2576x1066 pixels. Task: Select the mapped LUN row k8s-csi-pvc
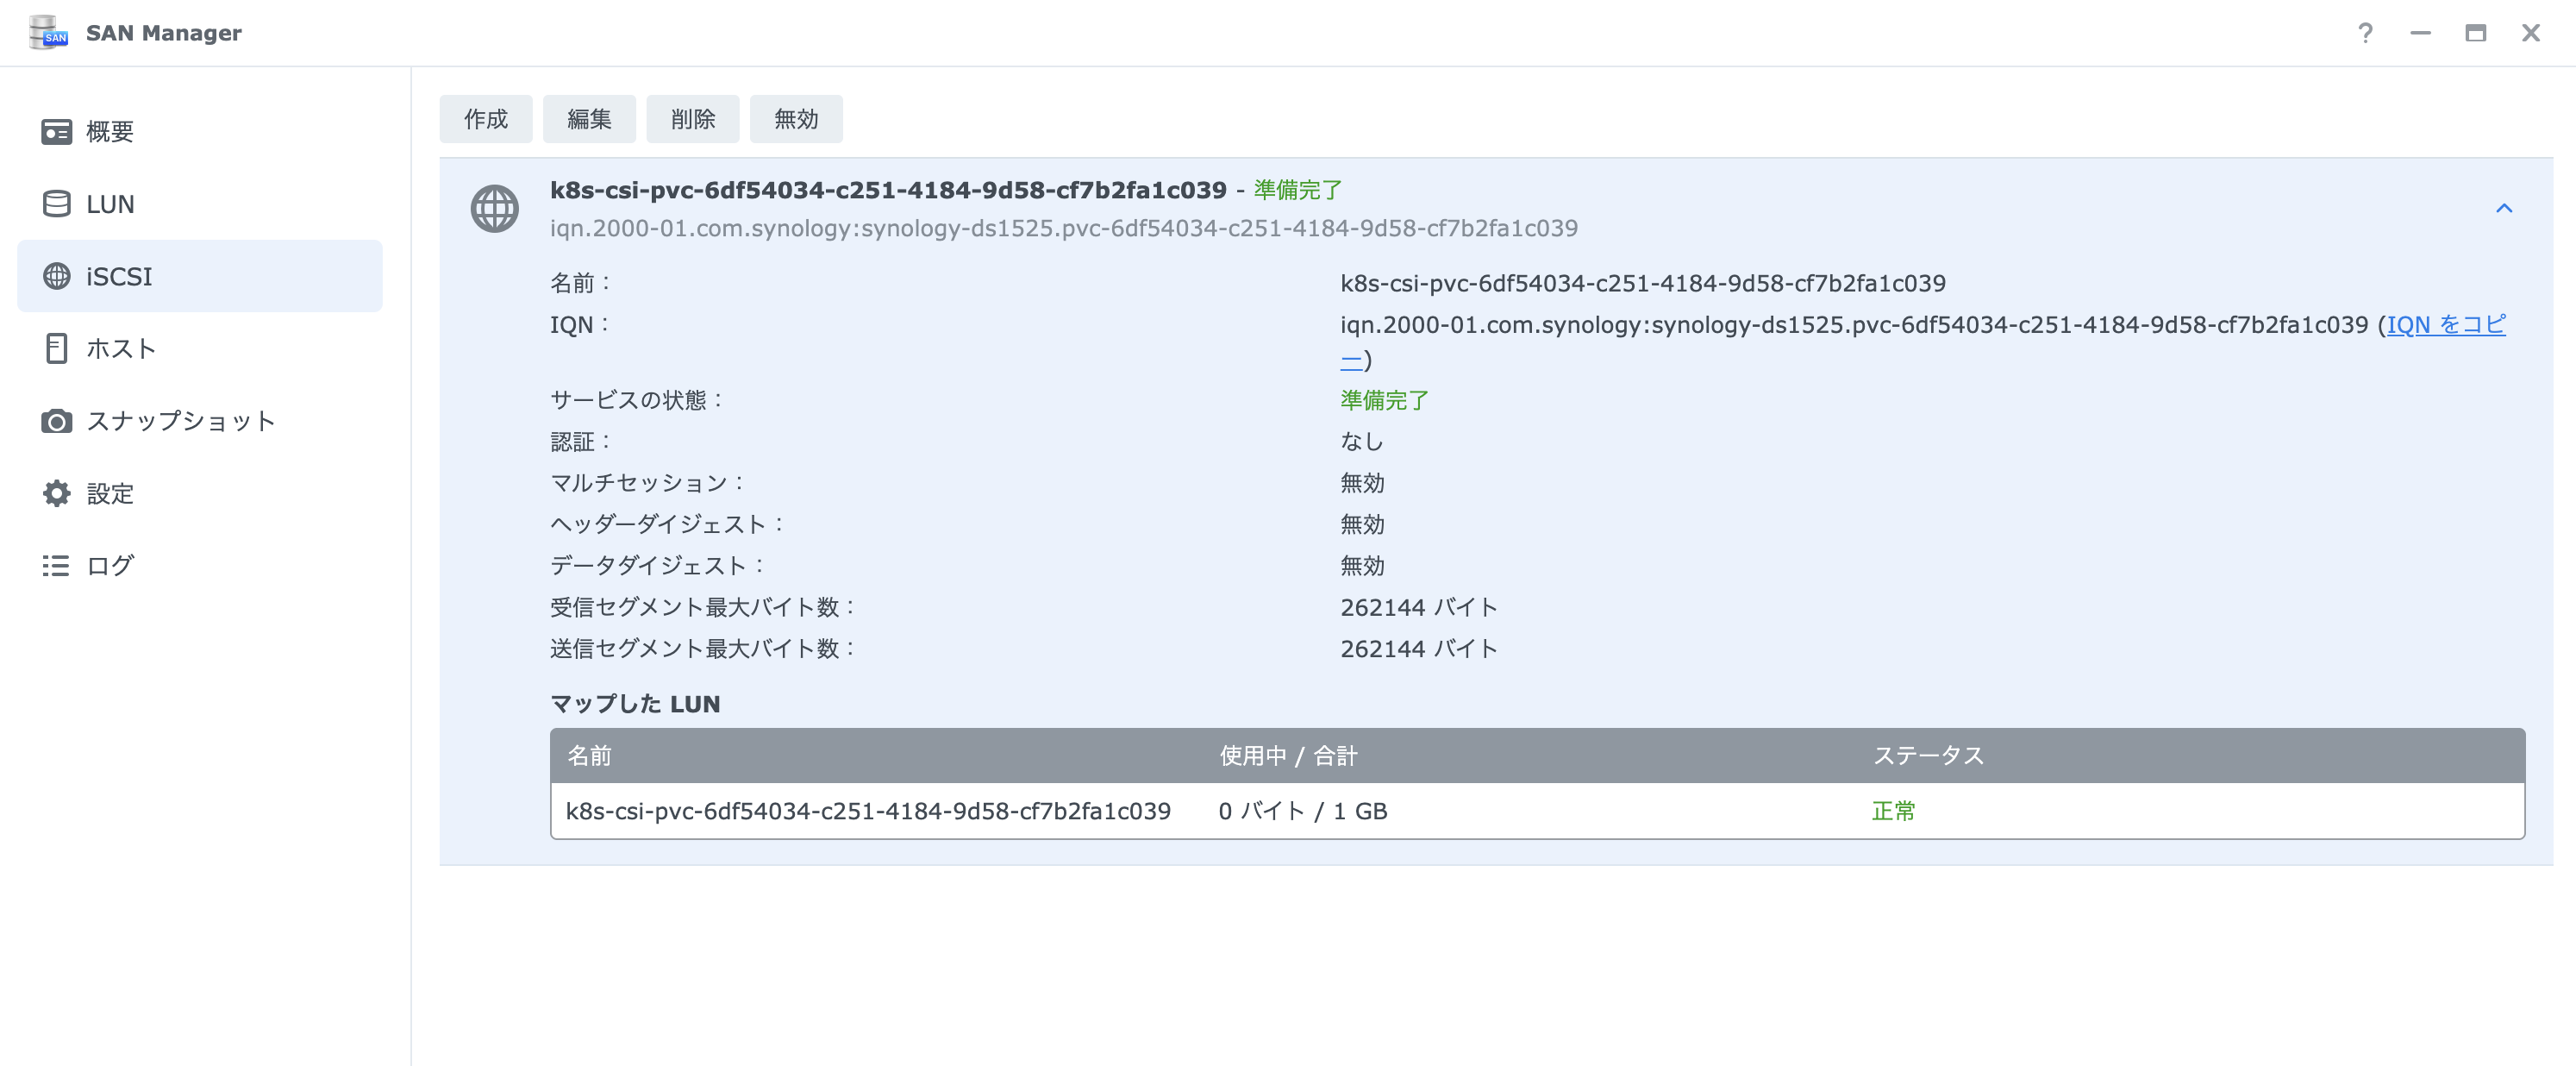click(868, 811)
